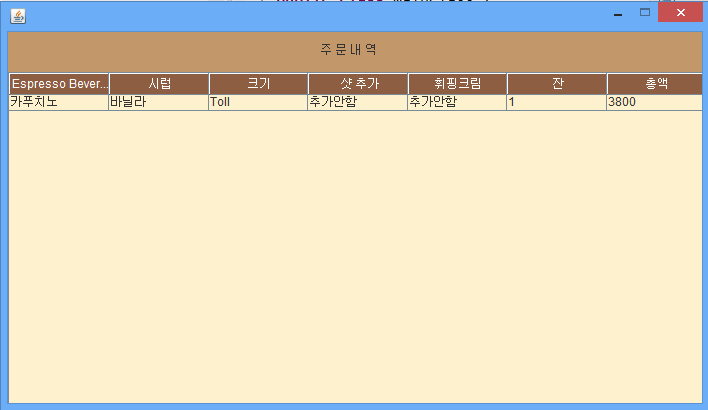The height and width of the screenshot is (410, 708).
Task: Click the 총액 column header
Action: (655, 84)
